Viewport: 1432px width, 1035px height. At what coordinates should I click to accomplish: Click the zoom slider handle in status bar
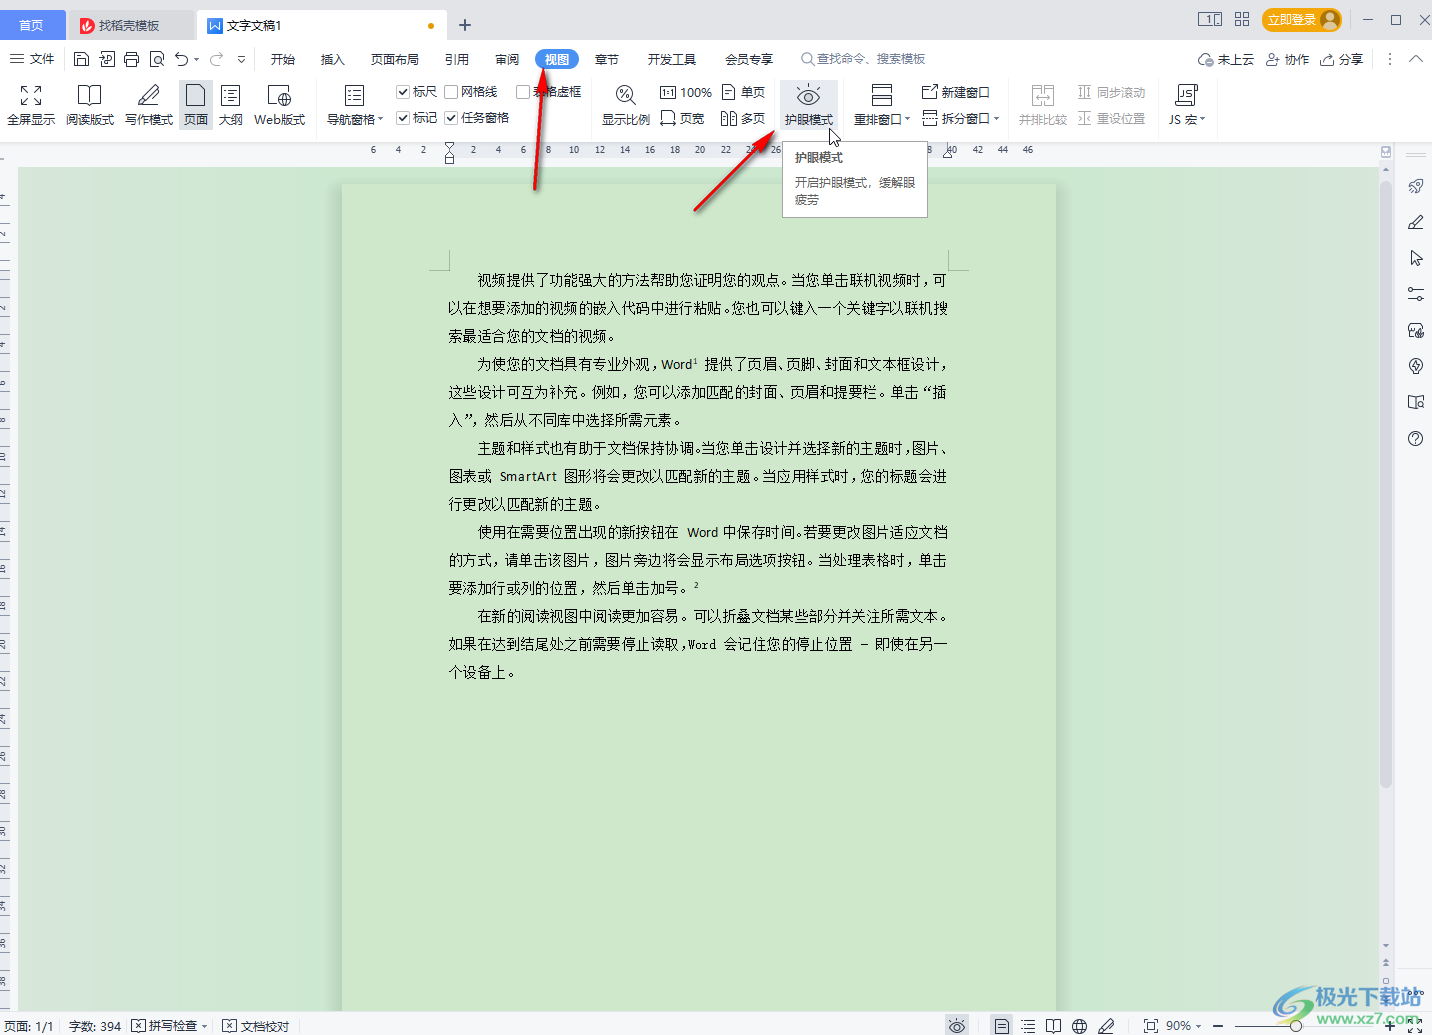[x=1296, y=1026]
